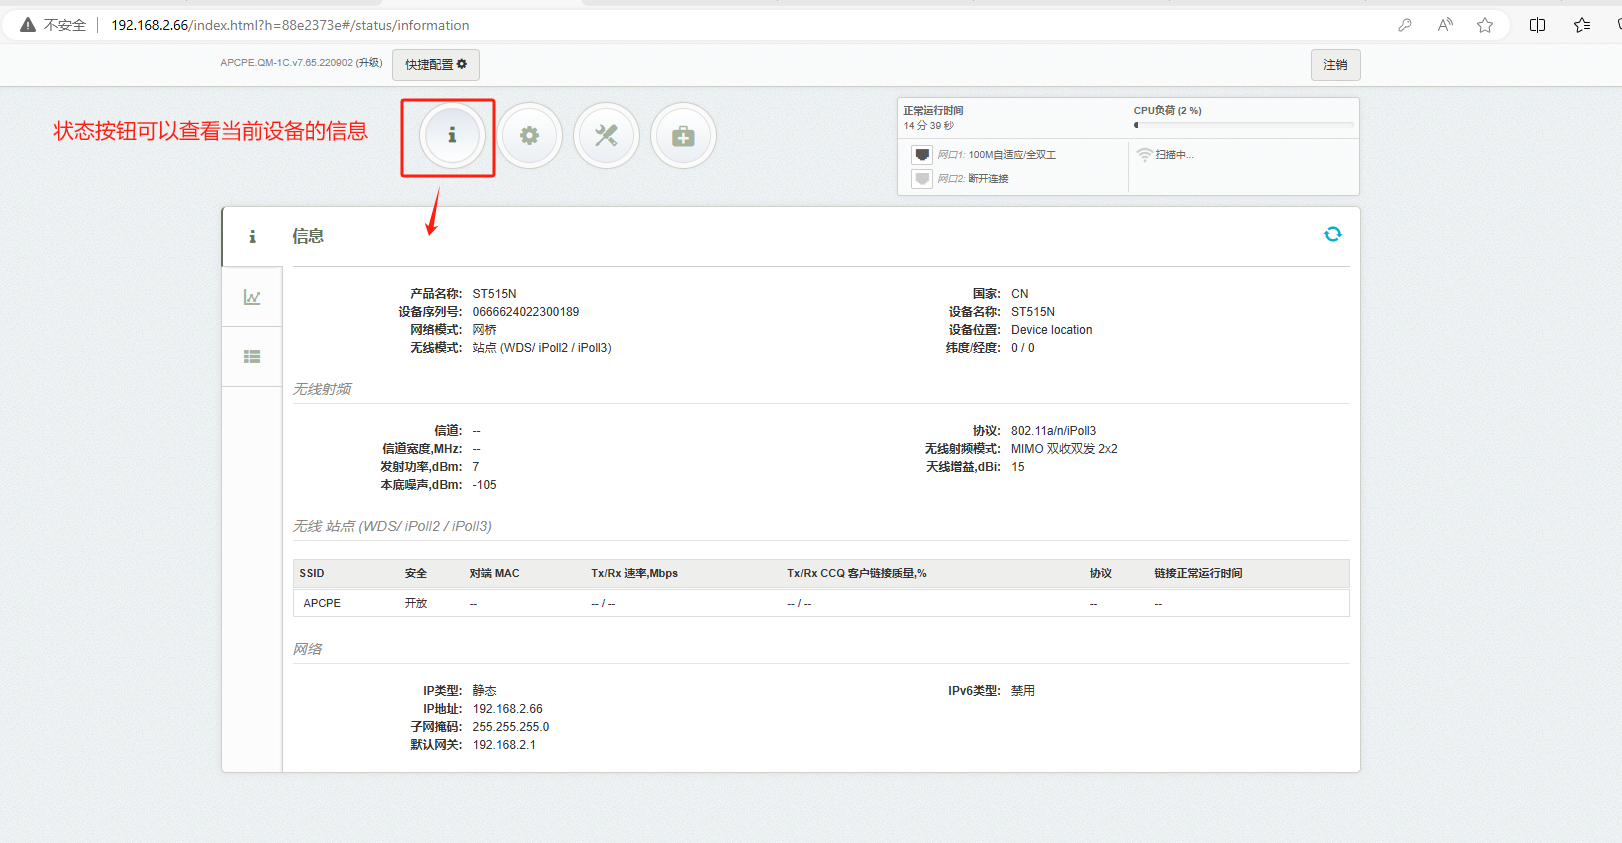The height and width of the screenshot is (843, 1622).
Task: Click the saved password key icon
Action: click(x=1405, y=25)
